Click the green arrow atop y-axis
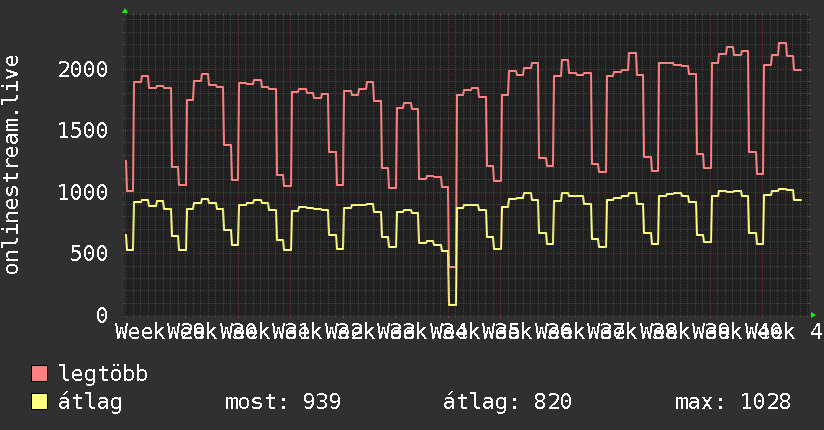Viewport: 824px width, 430px height. coord(125,11)
